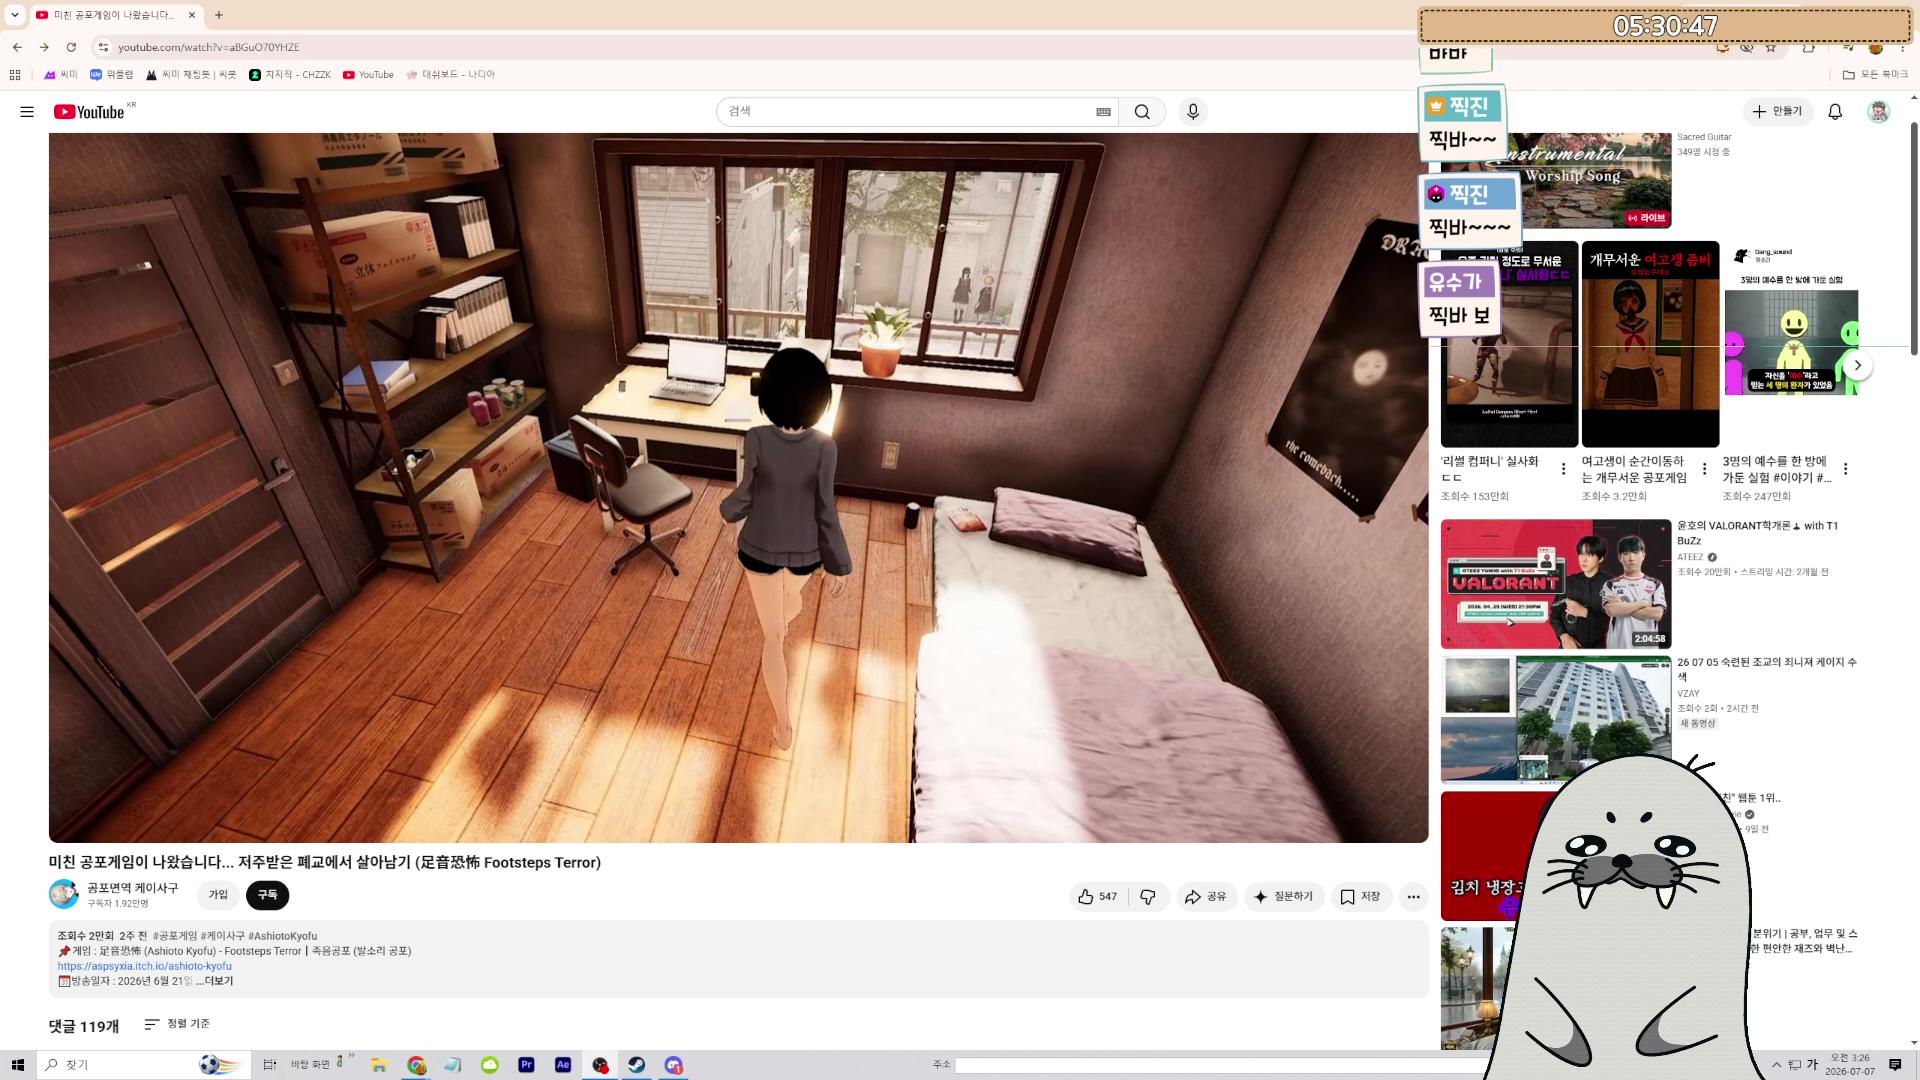Open the YouTube guide hamburger menu
The width and height of the screenshot is (1920, 1080).
point(27,112)
